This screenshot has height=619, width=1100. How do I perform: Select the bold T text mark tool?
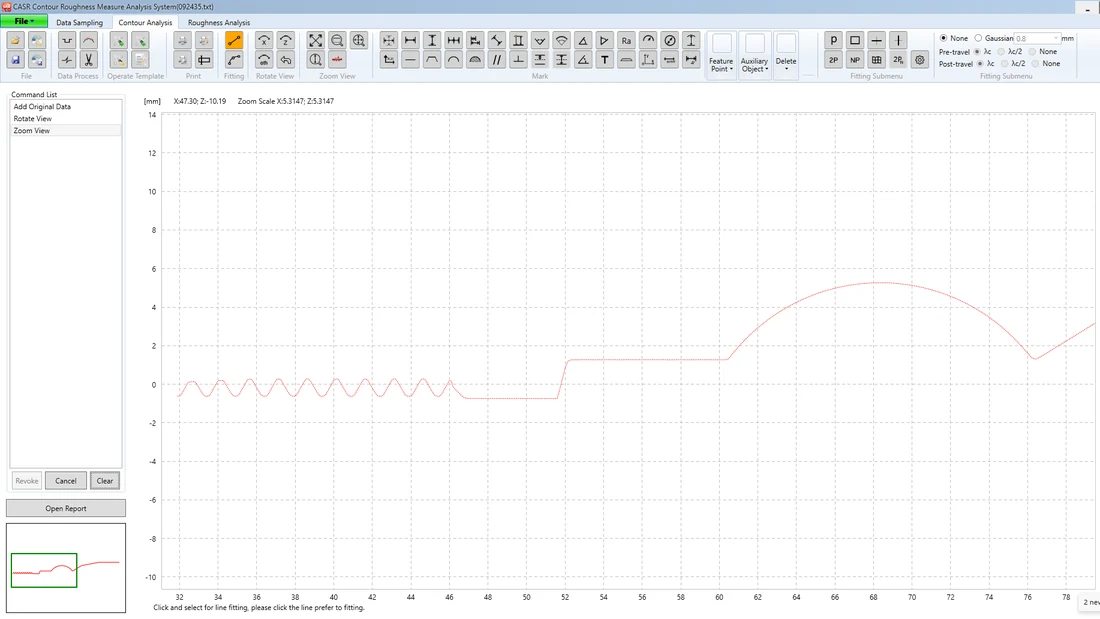605,60
